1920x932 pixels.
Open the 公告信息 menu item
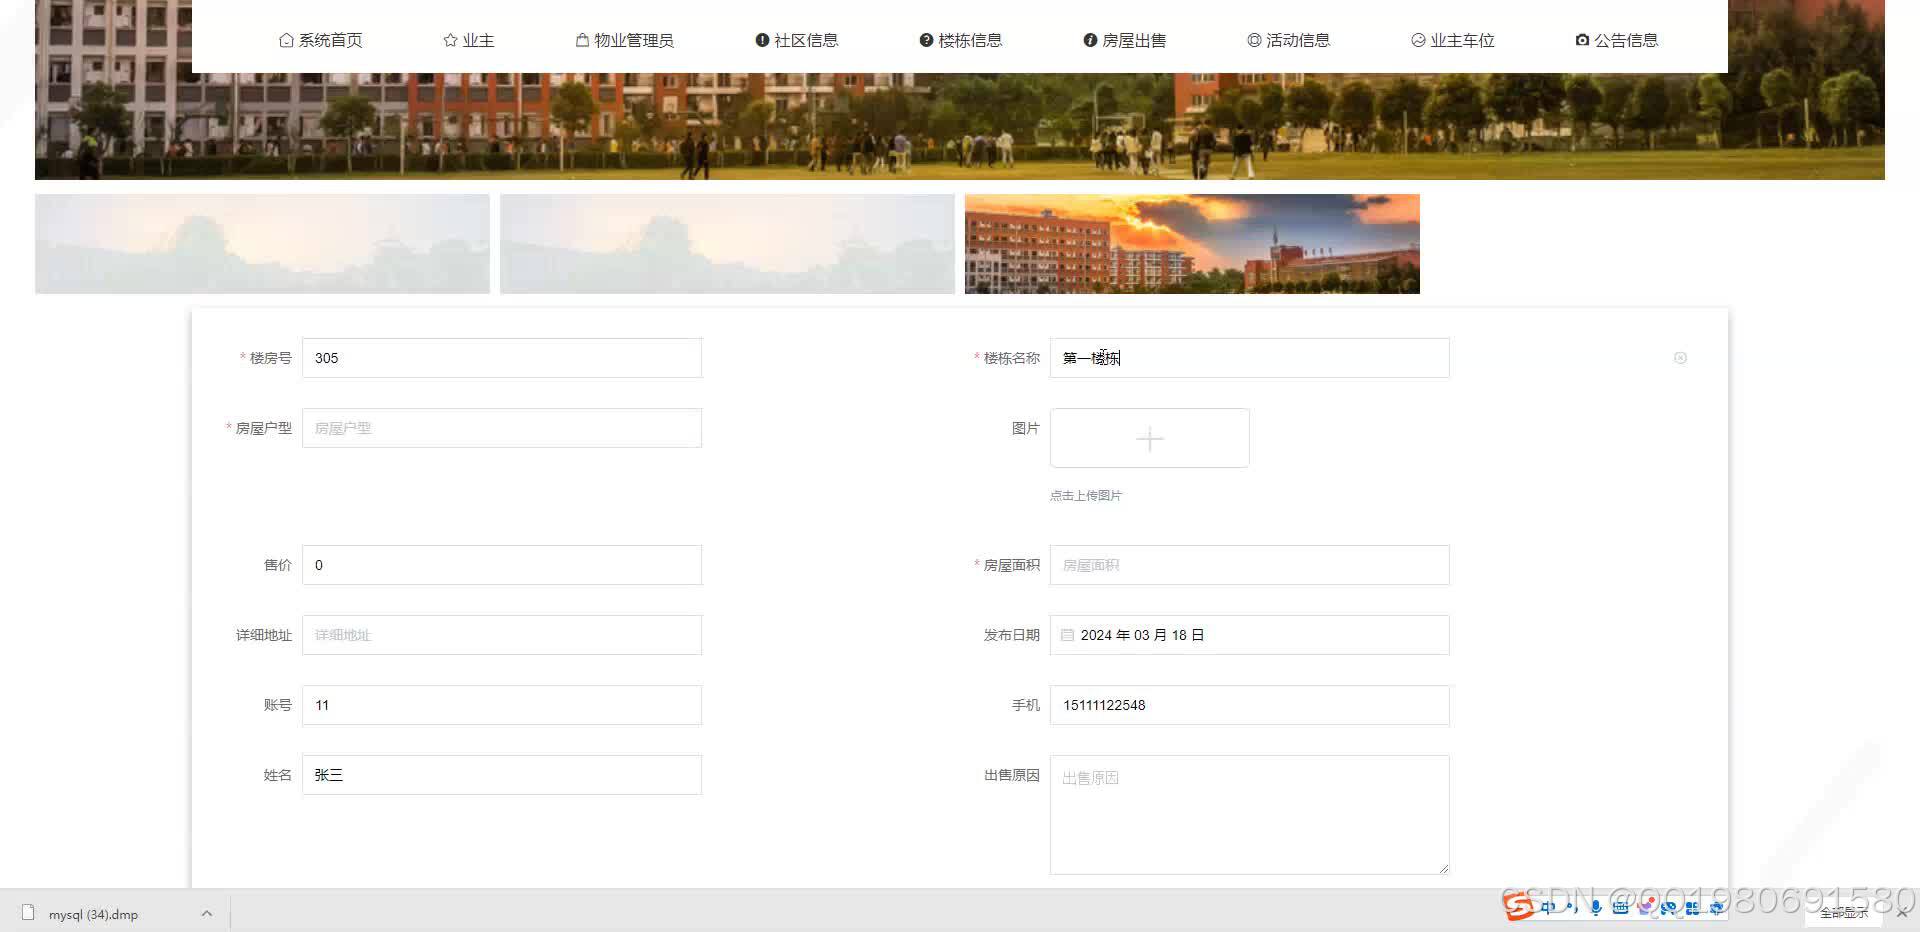(x=1616, y=40)
